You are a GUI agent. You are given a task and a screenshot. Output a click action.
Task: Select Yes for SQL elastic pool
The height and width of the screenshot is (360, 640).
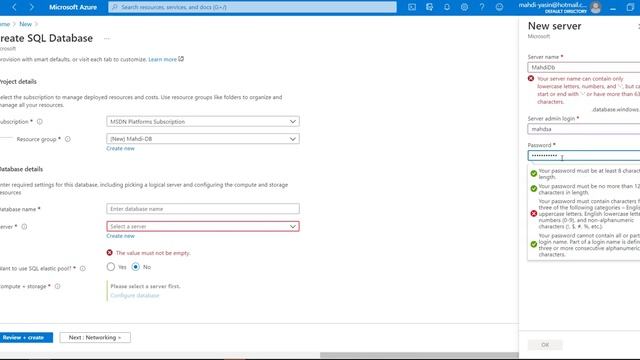pyautogui.click(x=111, y=267)
